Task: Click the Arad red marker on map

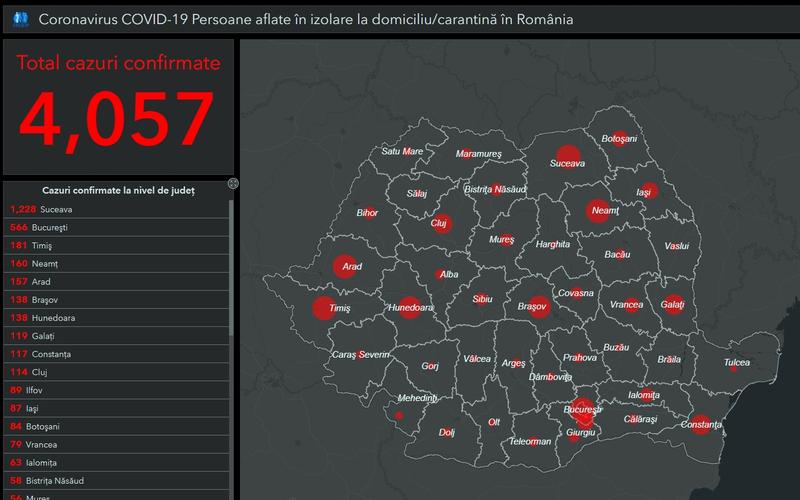Action: click(x=344, y=266)
